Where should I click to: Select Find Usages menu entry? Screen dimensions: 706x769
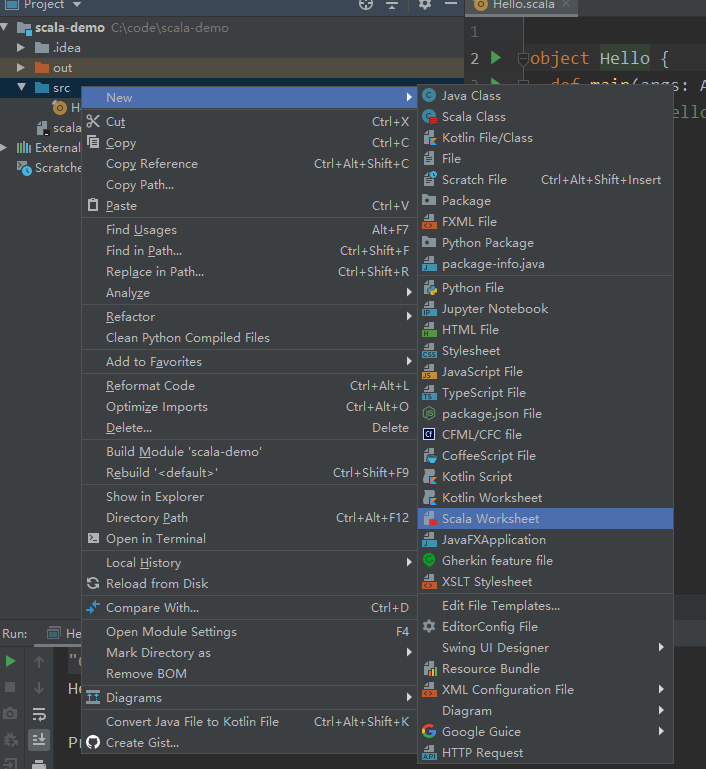click(249, 230)
